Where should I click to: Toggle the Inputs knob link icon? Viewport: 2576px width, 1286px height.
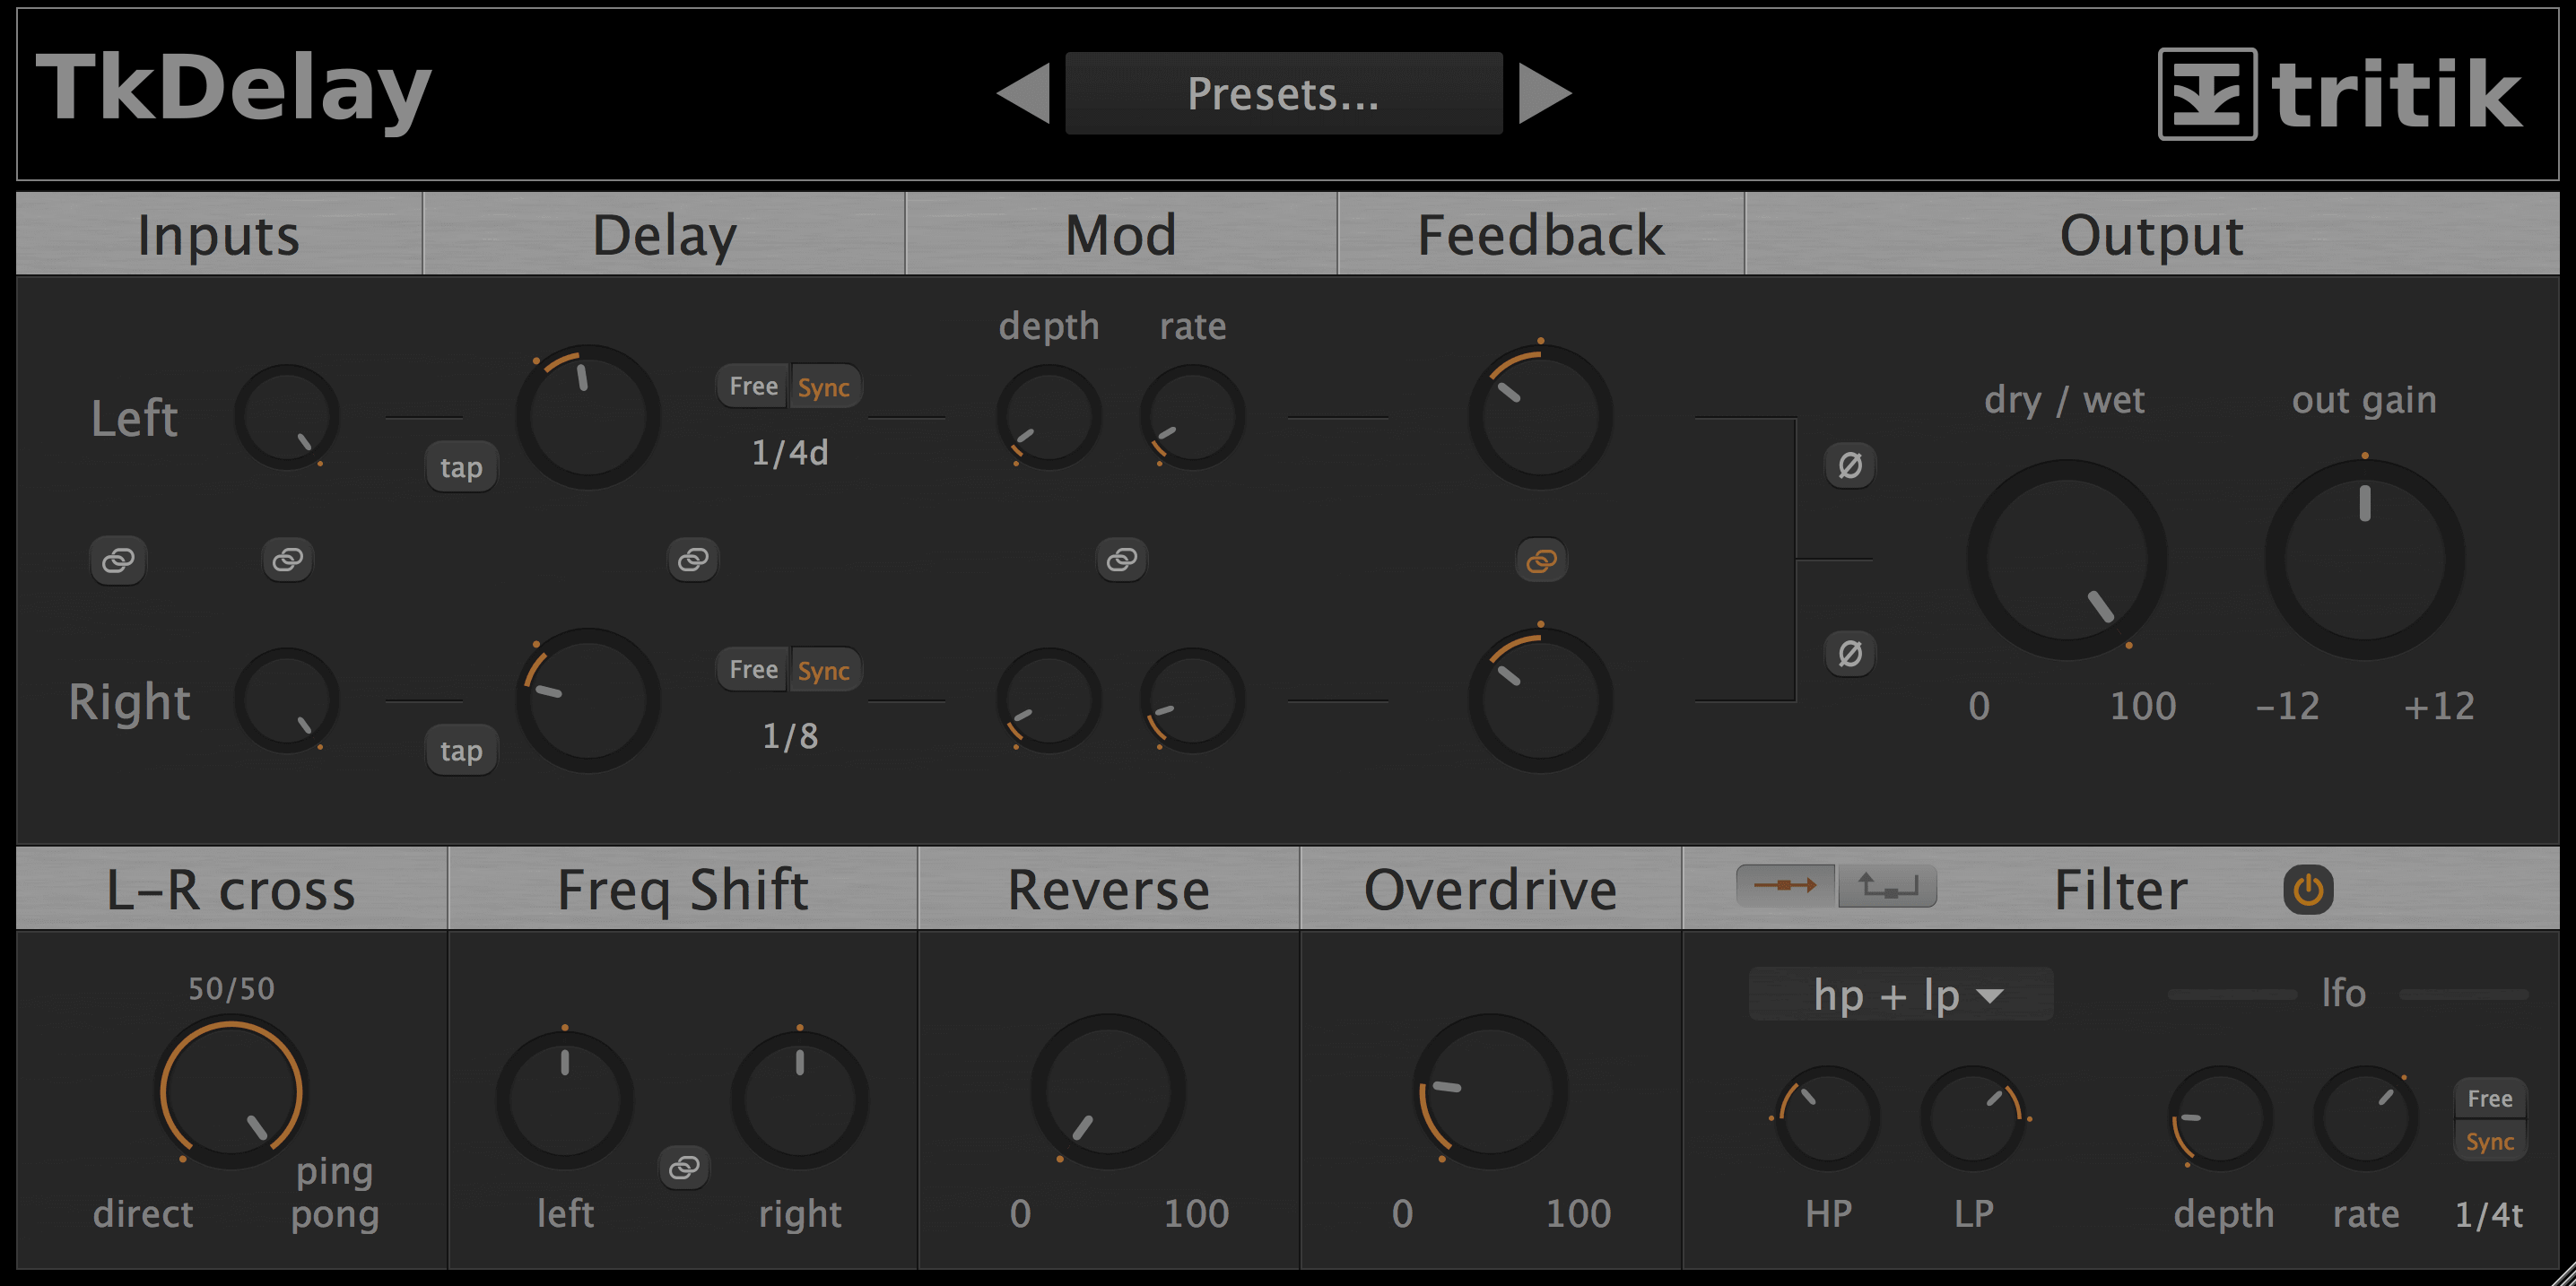click(288, 559)
